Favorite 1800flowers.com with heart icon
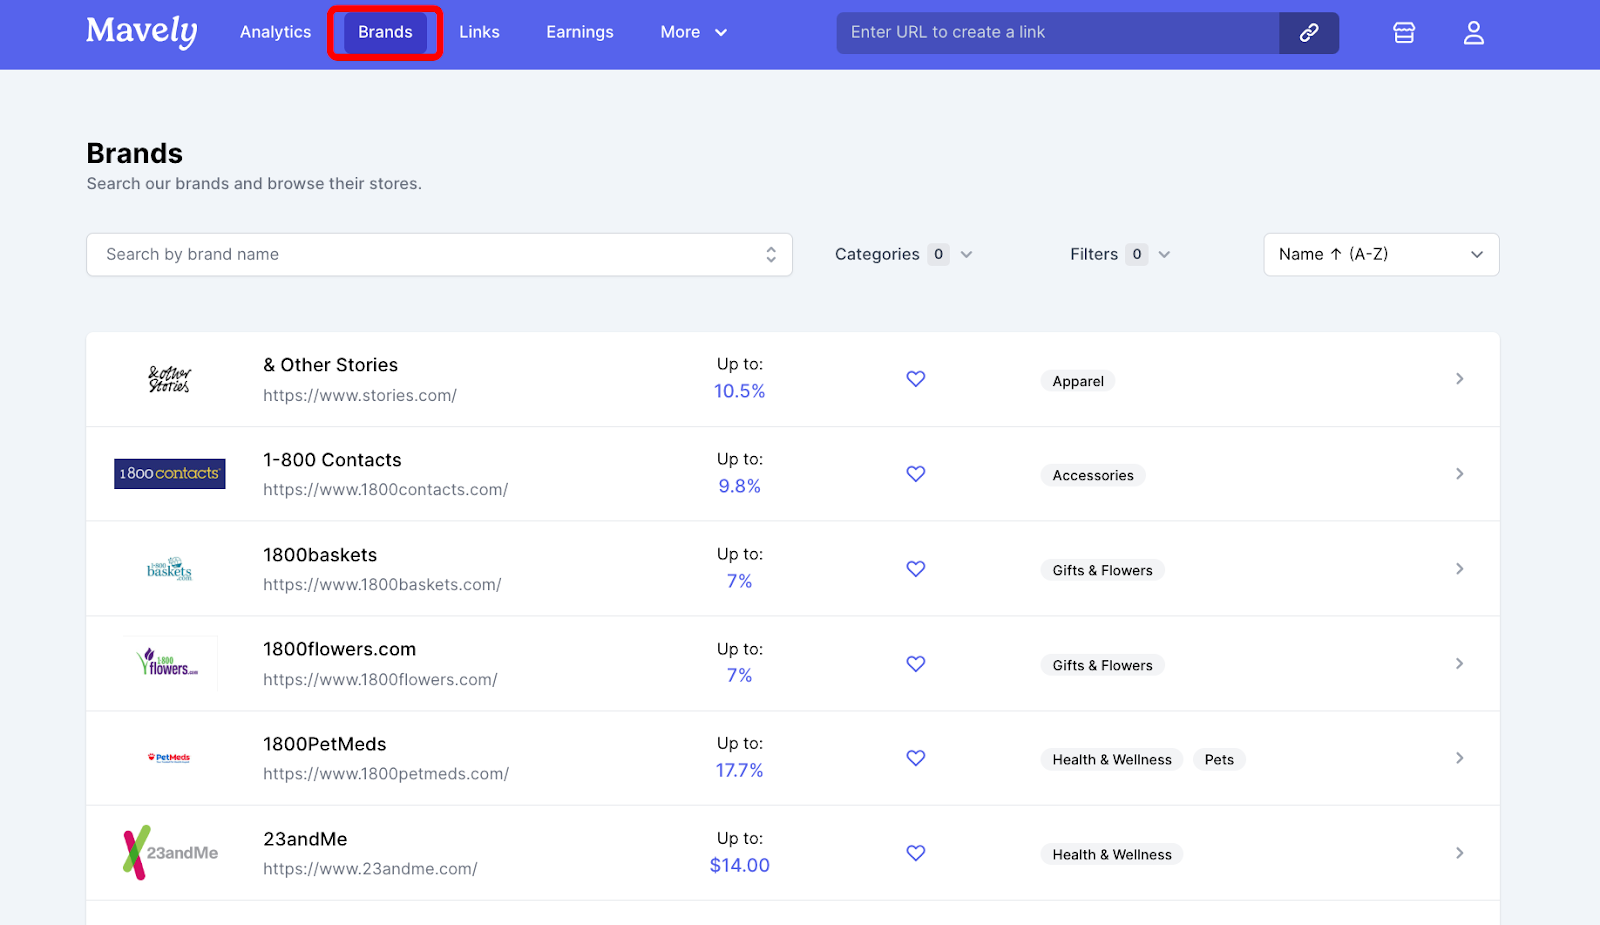The width and height of the screenshot is (1600, 925). point(915,664)
